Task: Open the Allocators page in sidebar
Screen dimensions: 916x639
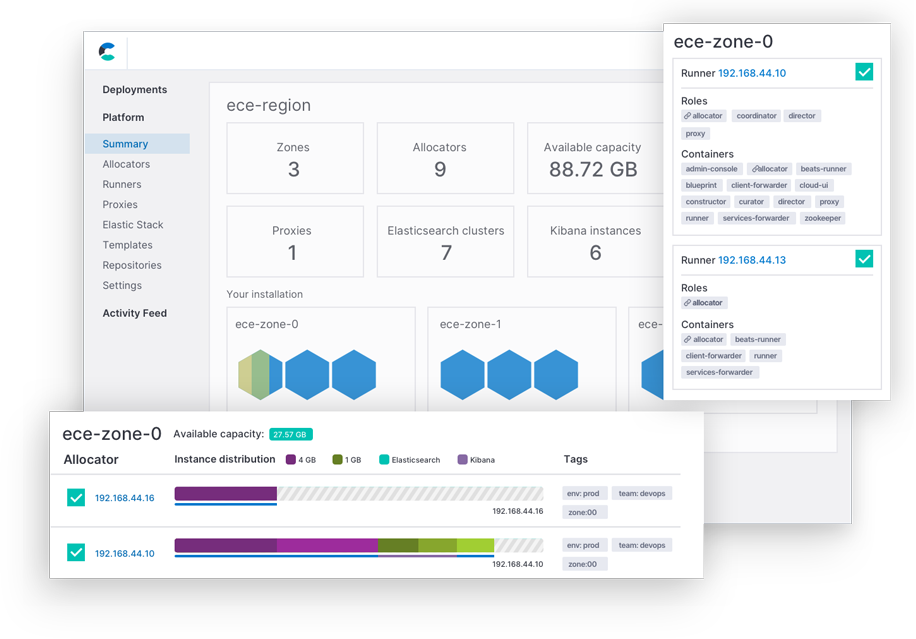Action: (x=126, y=164)
